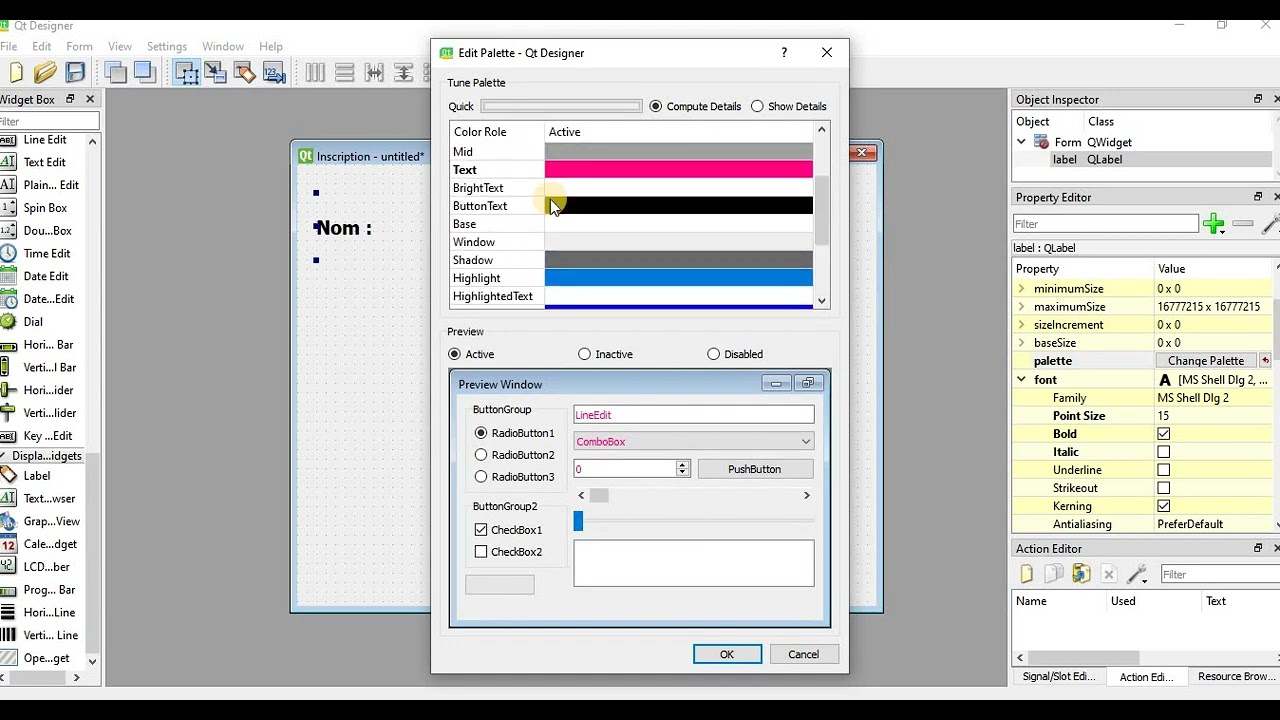Choose Active preview state

472,354
